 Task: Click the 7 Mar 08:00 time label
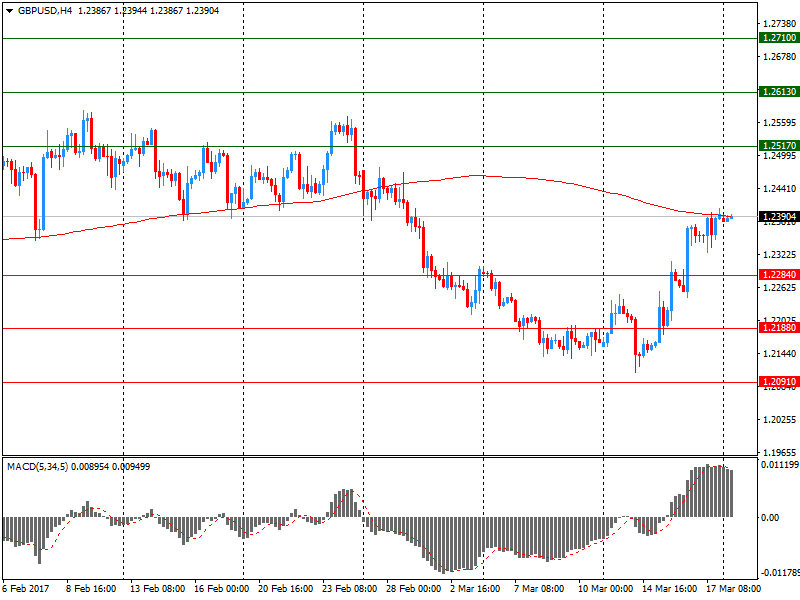pos(539,589)
